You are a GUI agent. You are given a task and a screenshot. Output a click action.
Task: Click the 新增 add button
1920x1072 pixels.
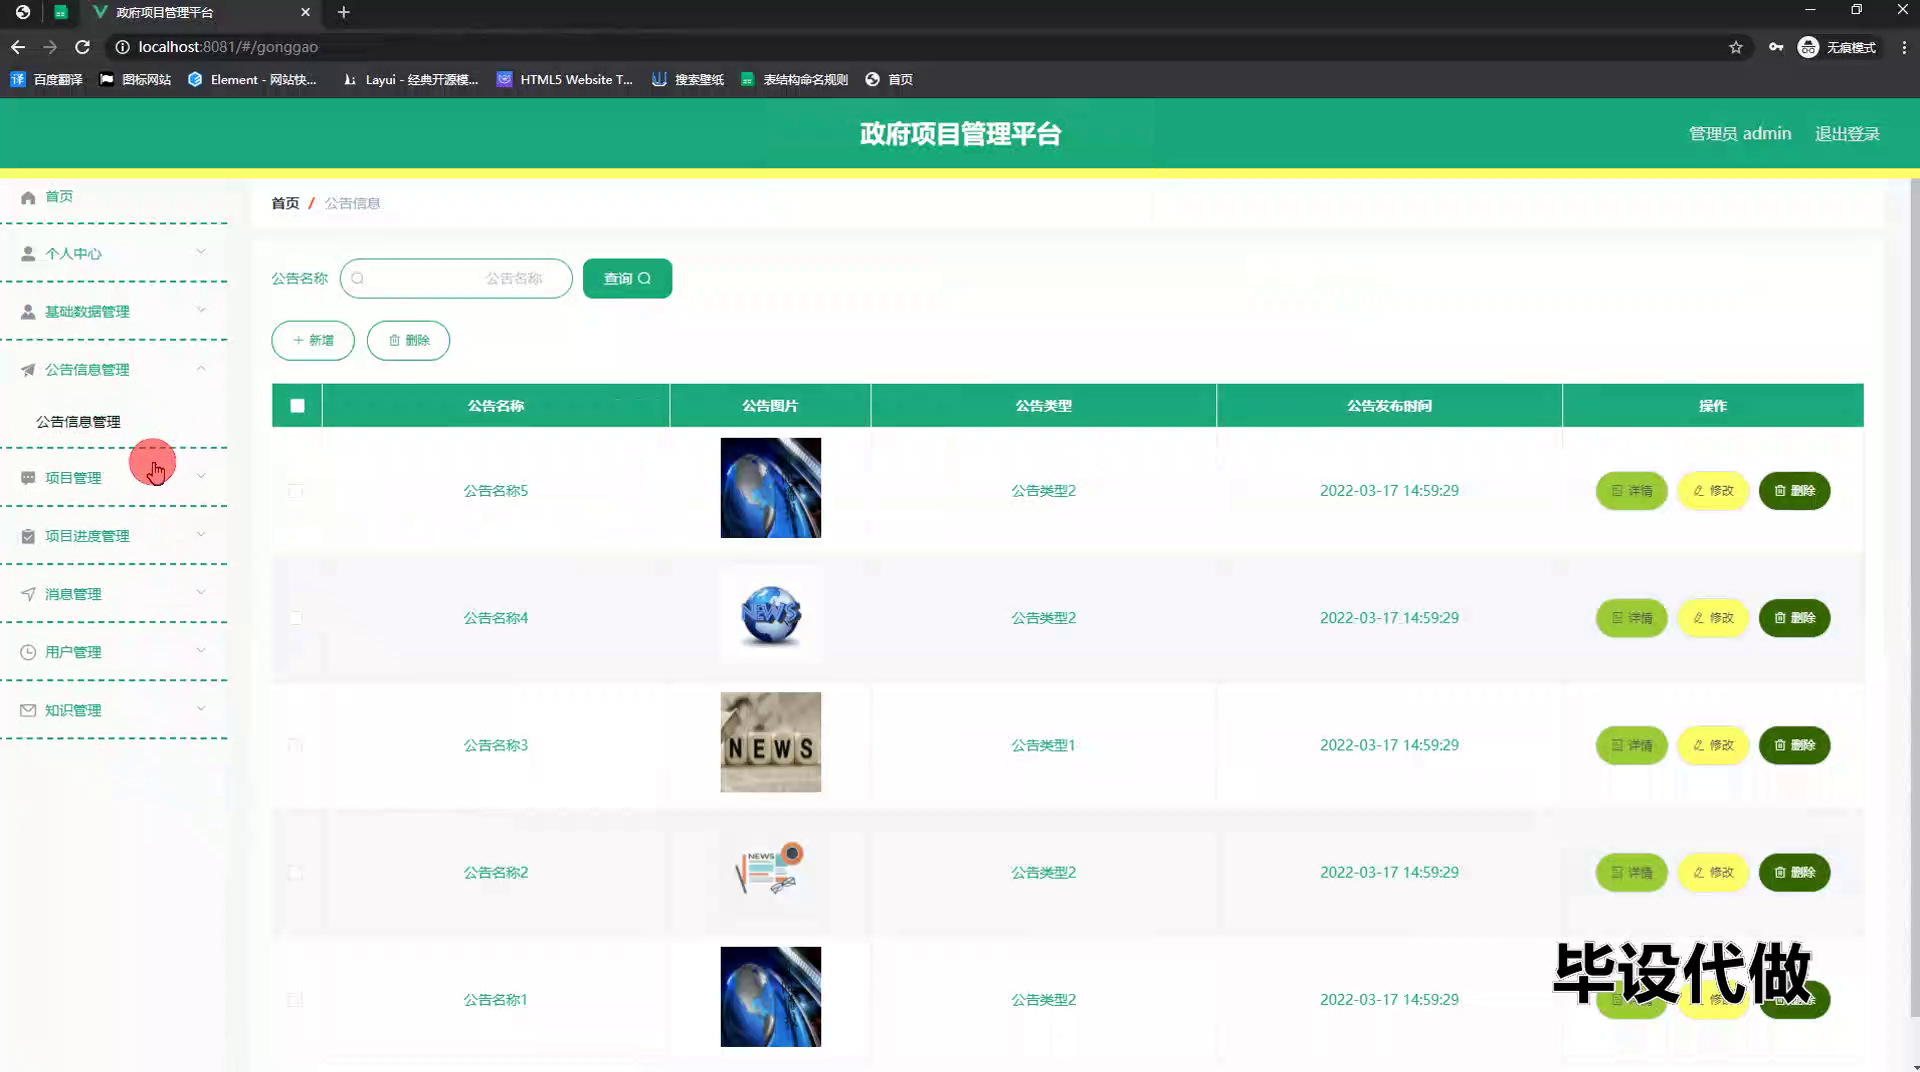313,341
